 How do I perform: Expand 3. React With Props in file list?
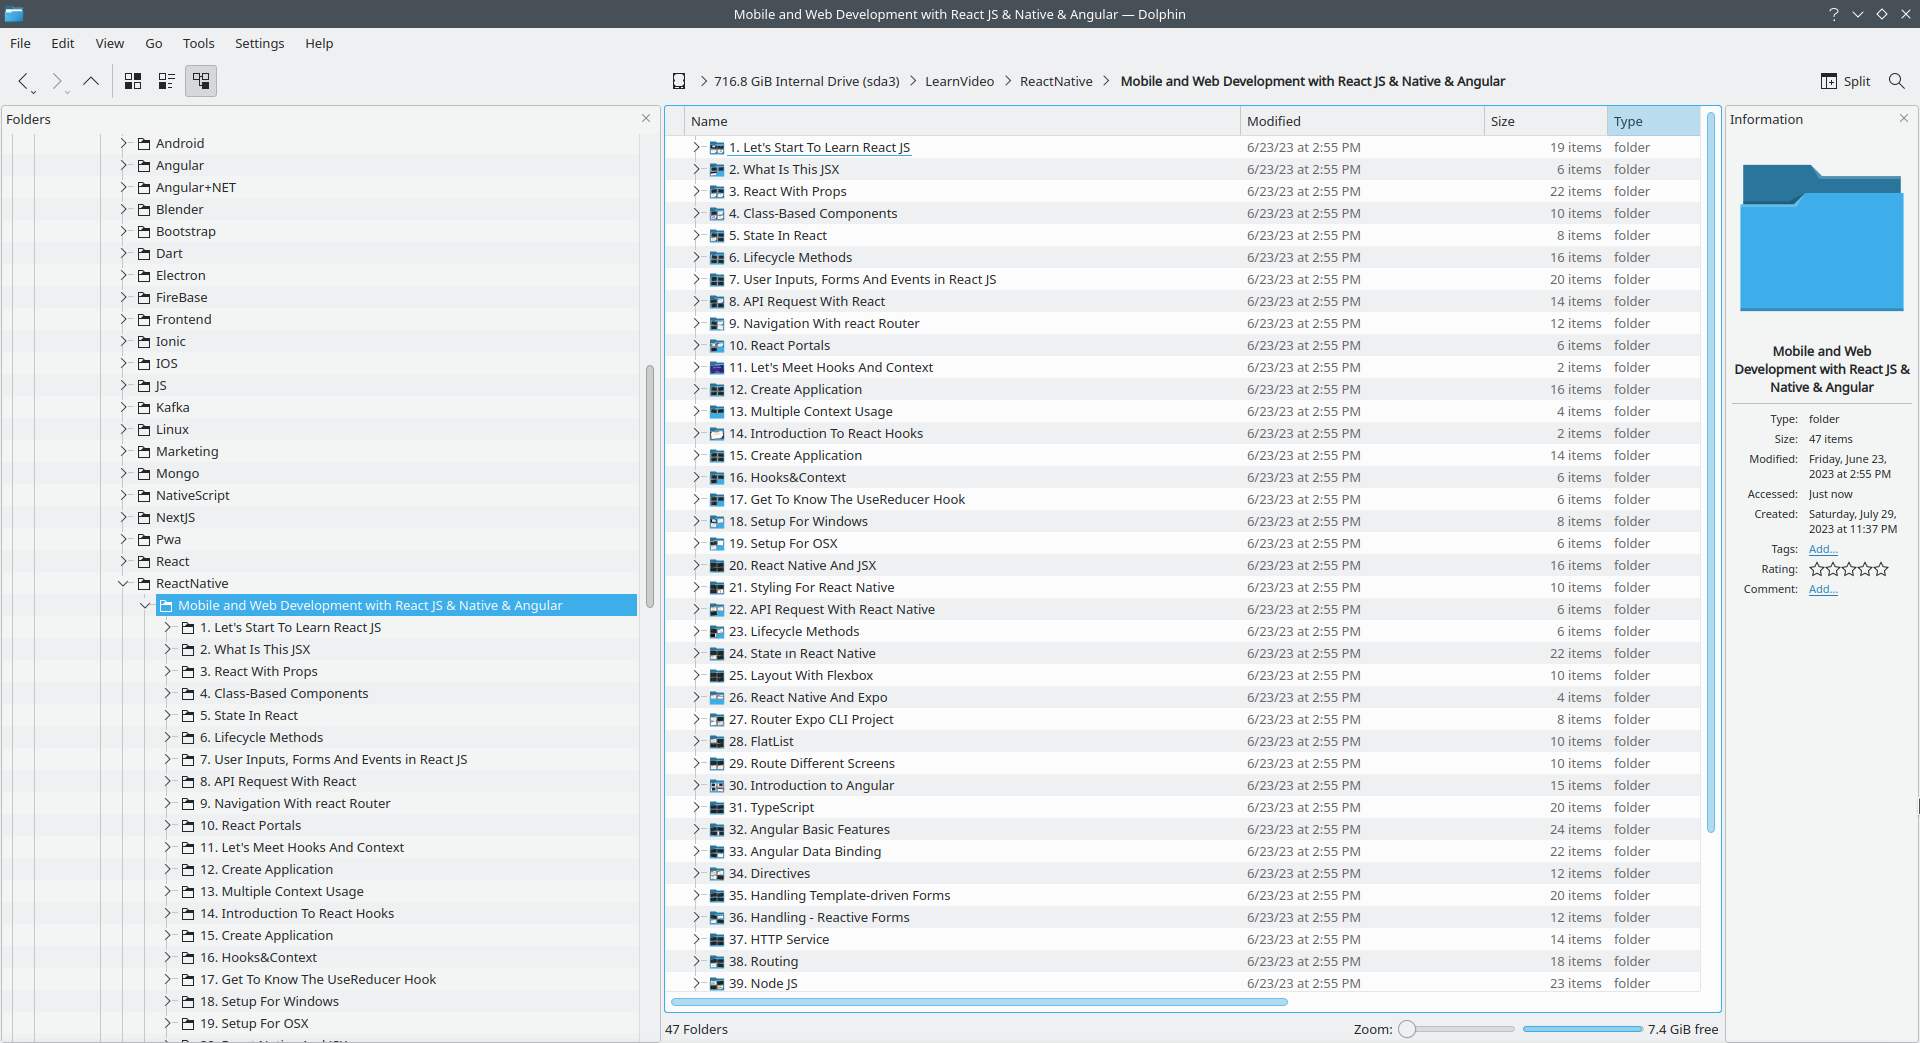tap(697, 192)
